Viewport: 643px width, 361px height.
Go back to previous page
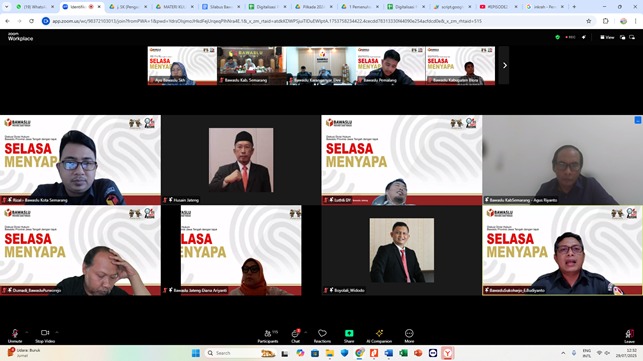(x=7, y=21)
